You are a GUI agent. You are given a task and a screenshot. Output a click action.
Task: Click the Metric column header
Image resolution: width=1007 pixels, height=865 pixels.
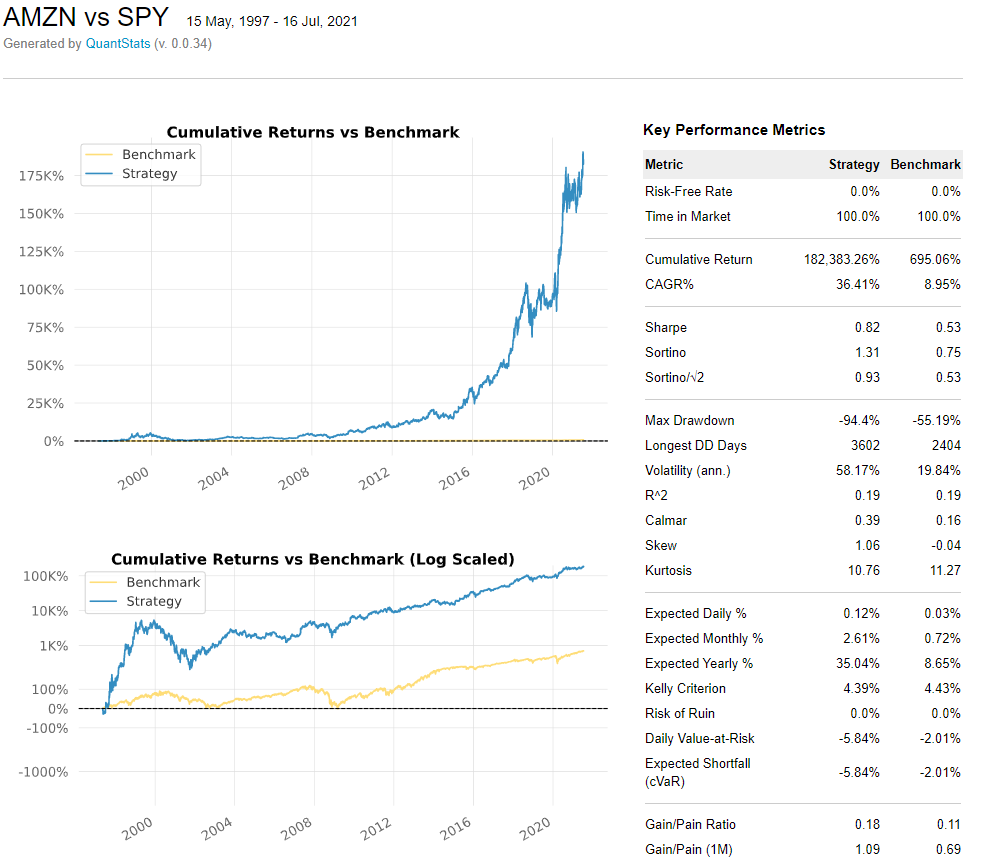[x=664, y=164]
